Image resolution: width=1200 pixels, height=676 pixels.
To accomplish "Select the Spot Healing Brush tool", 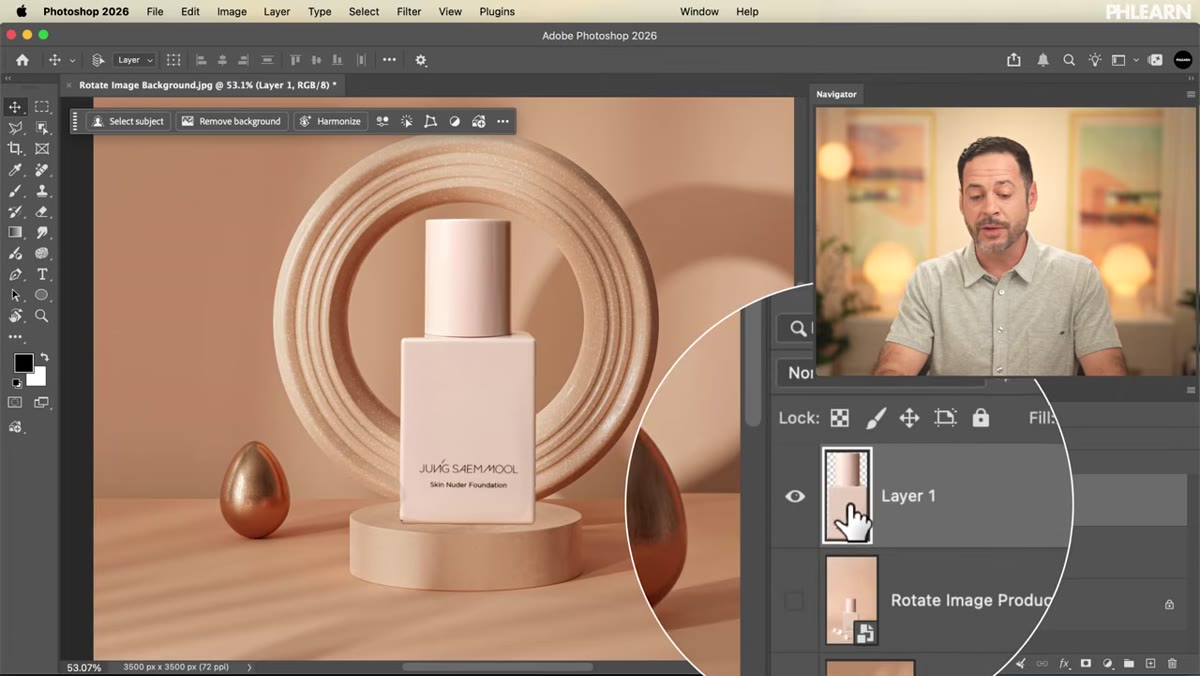I will [x=42, y=170].
